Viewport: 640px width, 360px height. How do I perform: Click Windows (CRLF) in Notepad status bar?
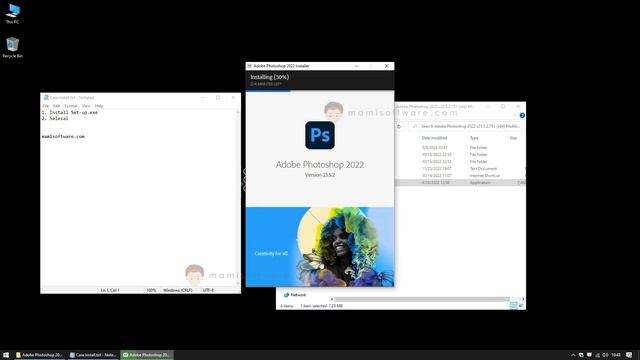pyautogui.click(x=178, y=290)
